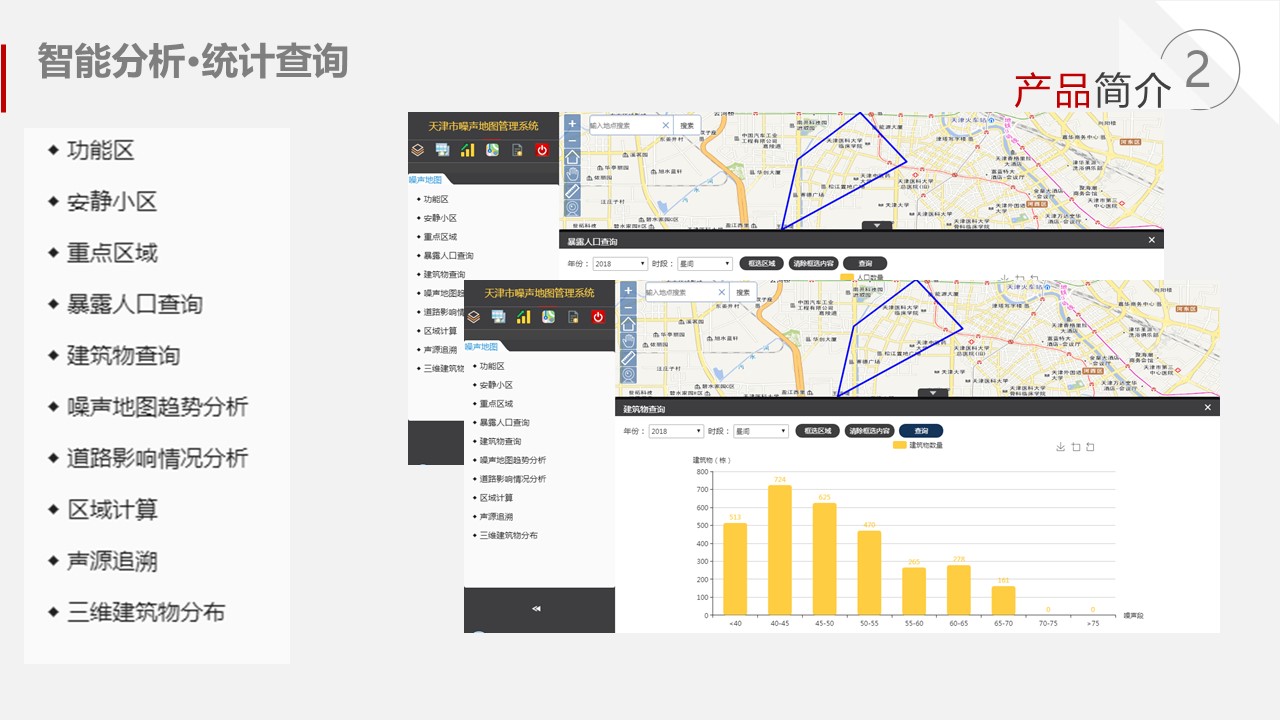The image size is (1280, 720).
Task: Open the 年份 dropdown in the 暴露人口查询 panel
Action: [x=620, y=264]
